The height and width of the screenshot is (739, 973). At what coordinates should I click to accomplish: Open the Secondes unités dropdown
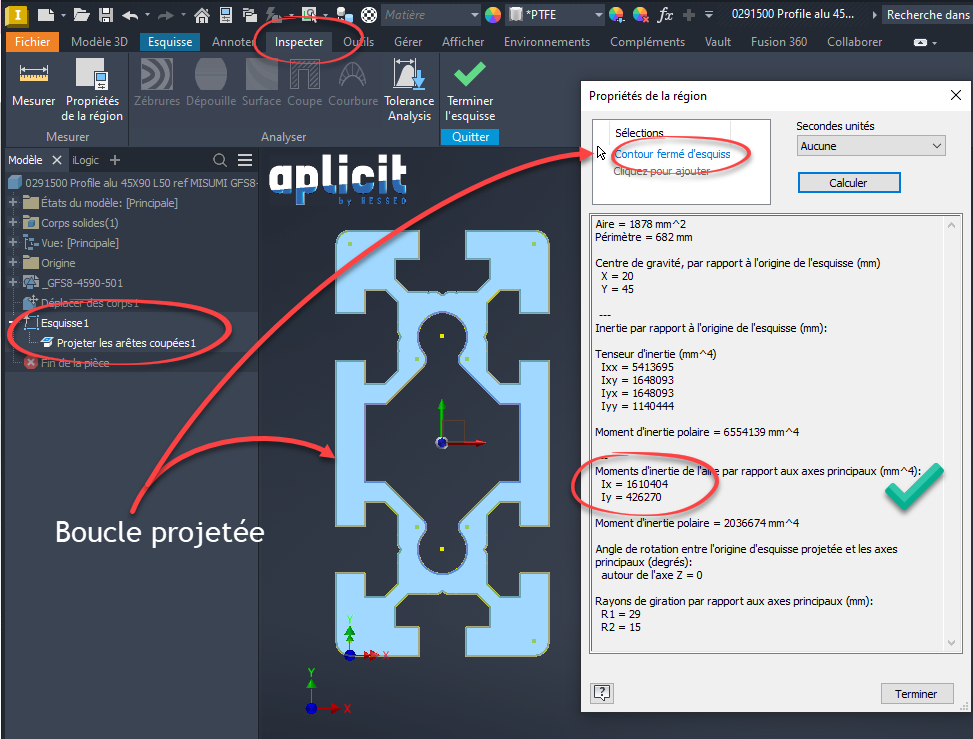point(870,146)
